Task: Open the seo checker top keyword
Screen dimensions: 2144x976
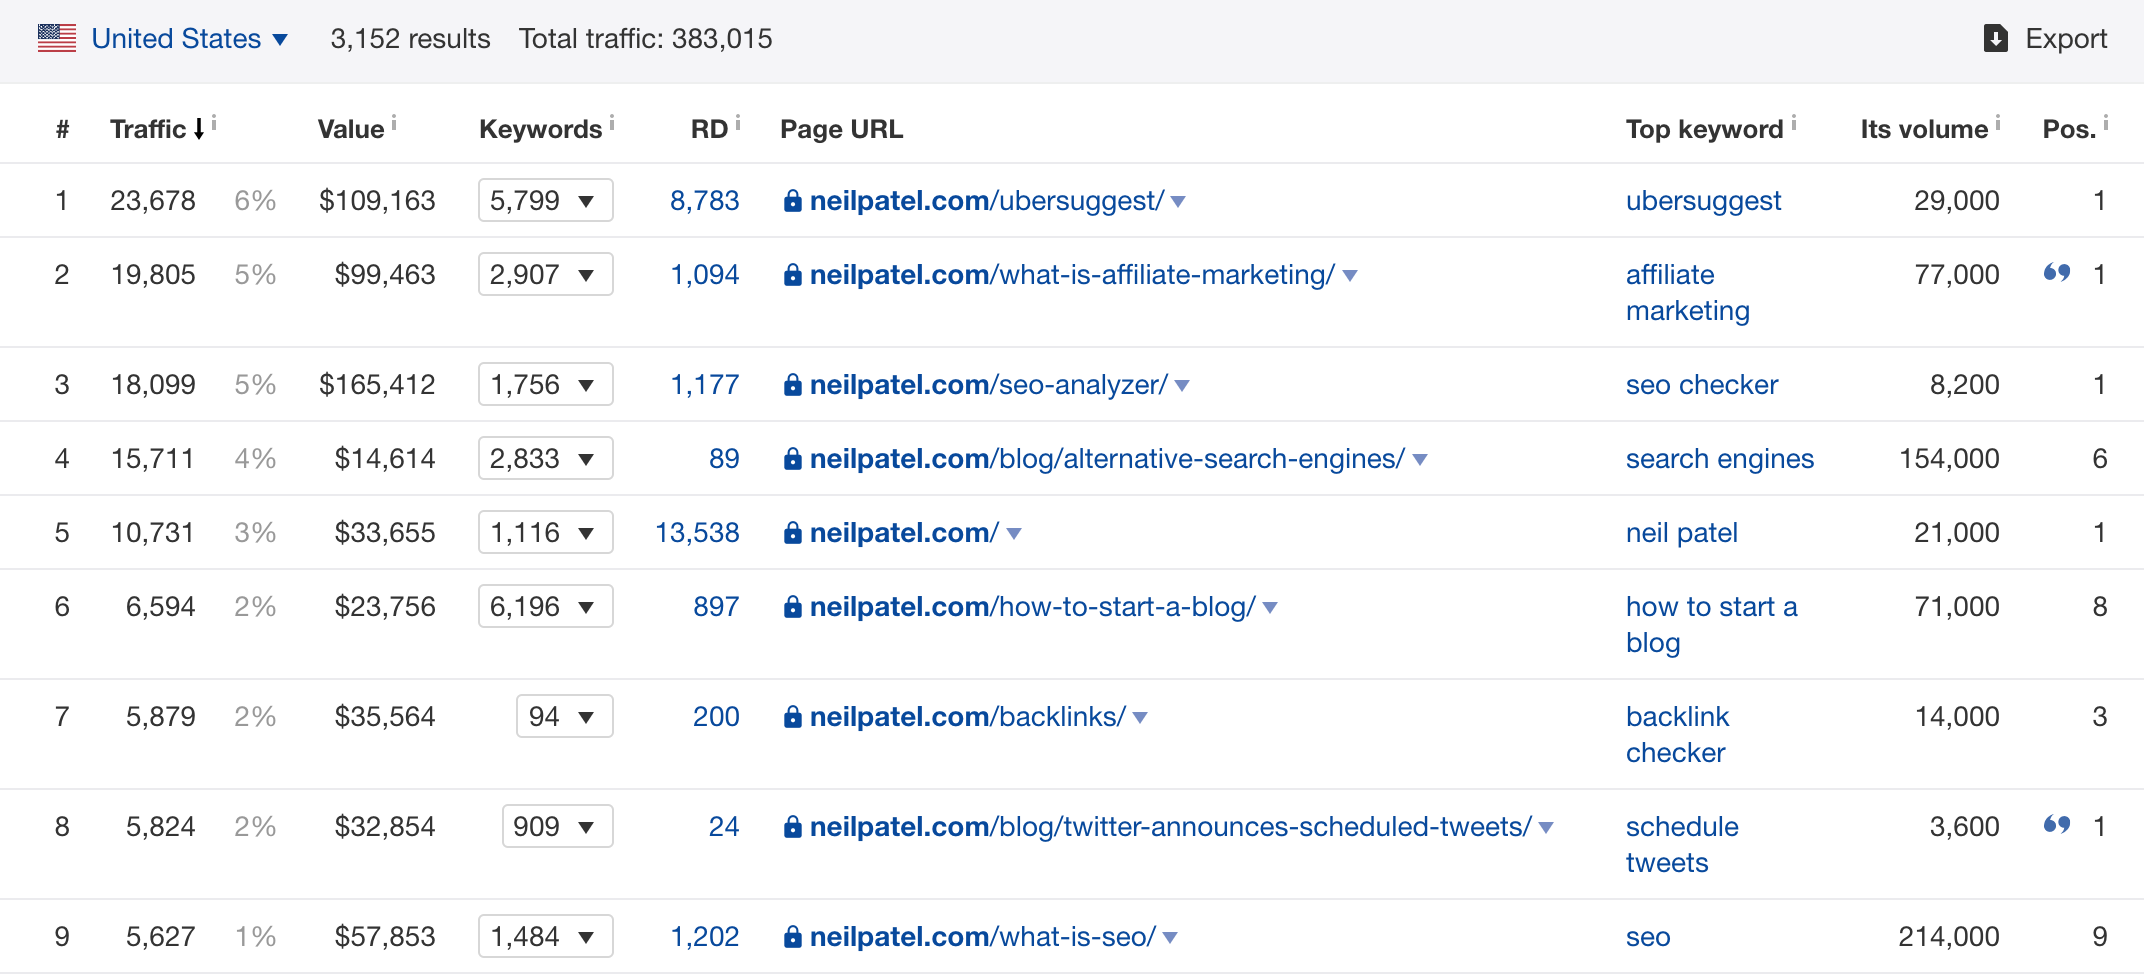Action: (1702, 385)
